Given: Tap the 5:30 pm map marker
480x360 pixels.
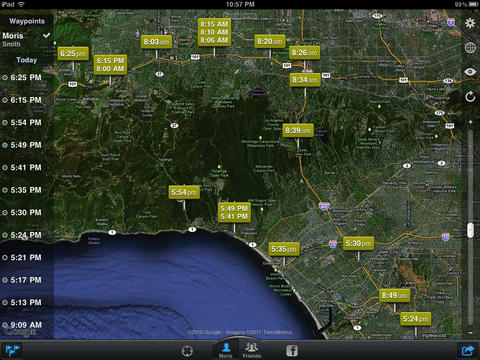Looking at the screenshot, I should [x=358, y=244].
